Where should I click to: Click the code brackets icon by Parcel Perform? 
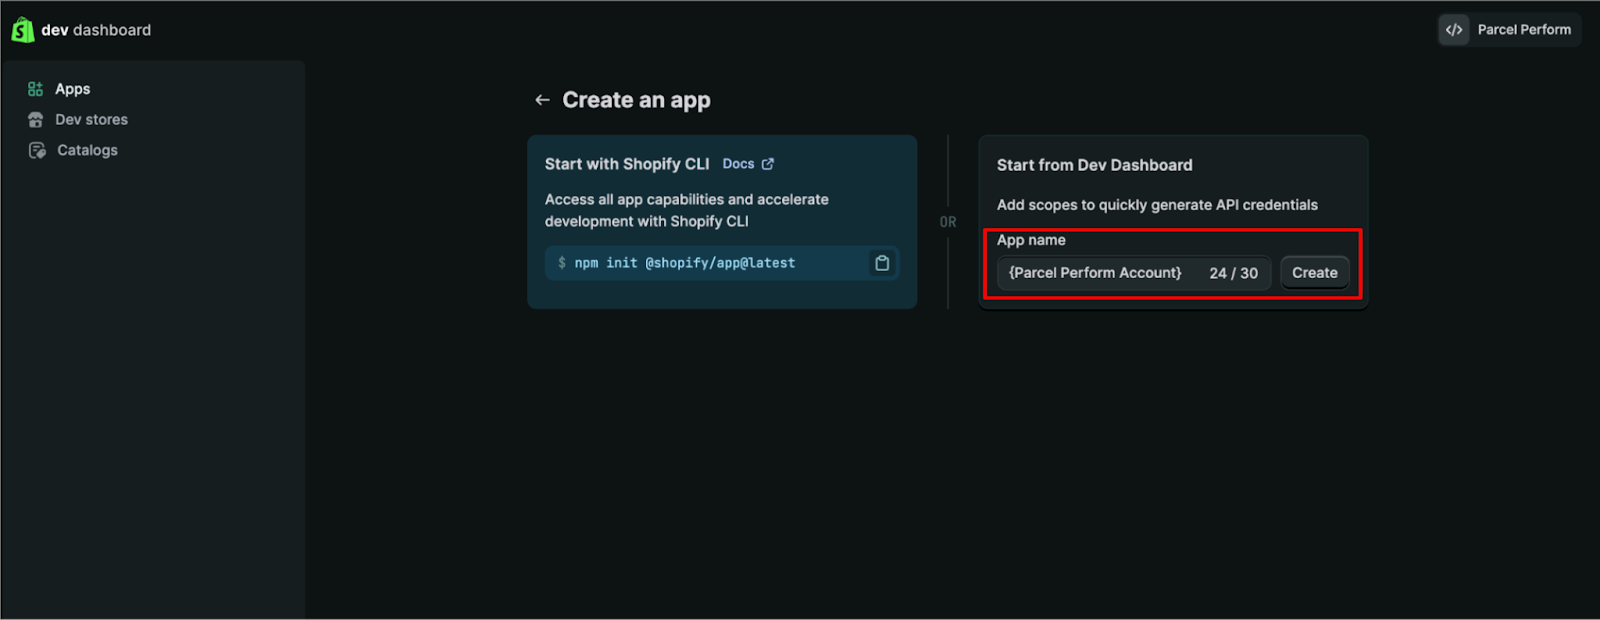point(1454,30)
